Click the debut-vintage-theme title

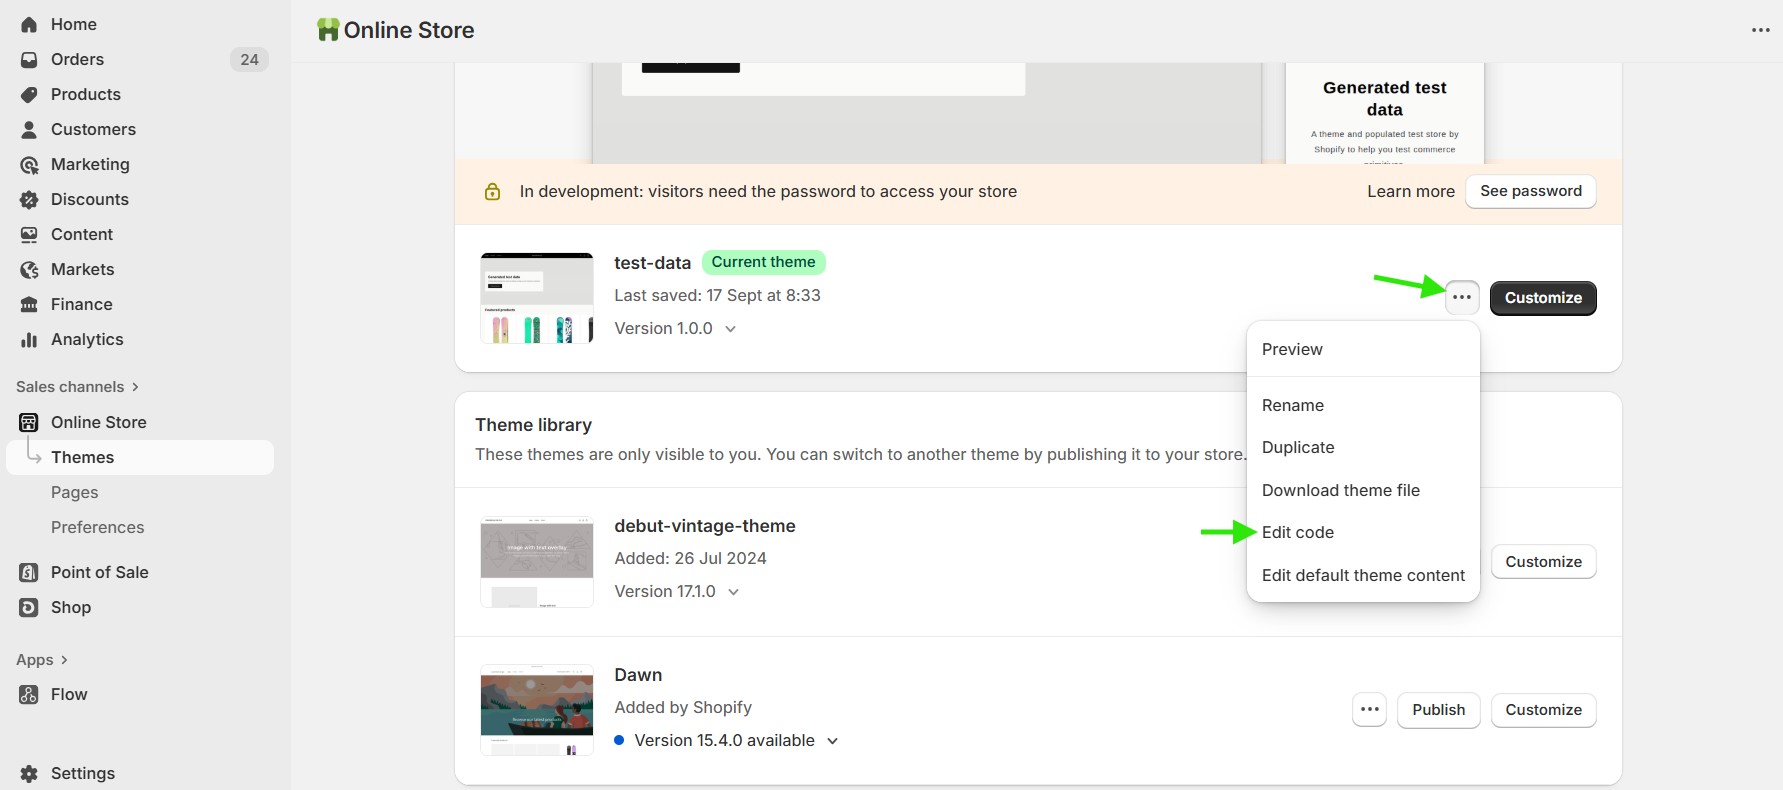click(705, 526)
